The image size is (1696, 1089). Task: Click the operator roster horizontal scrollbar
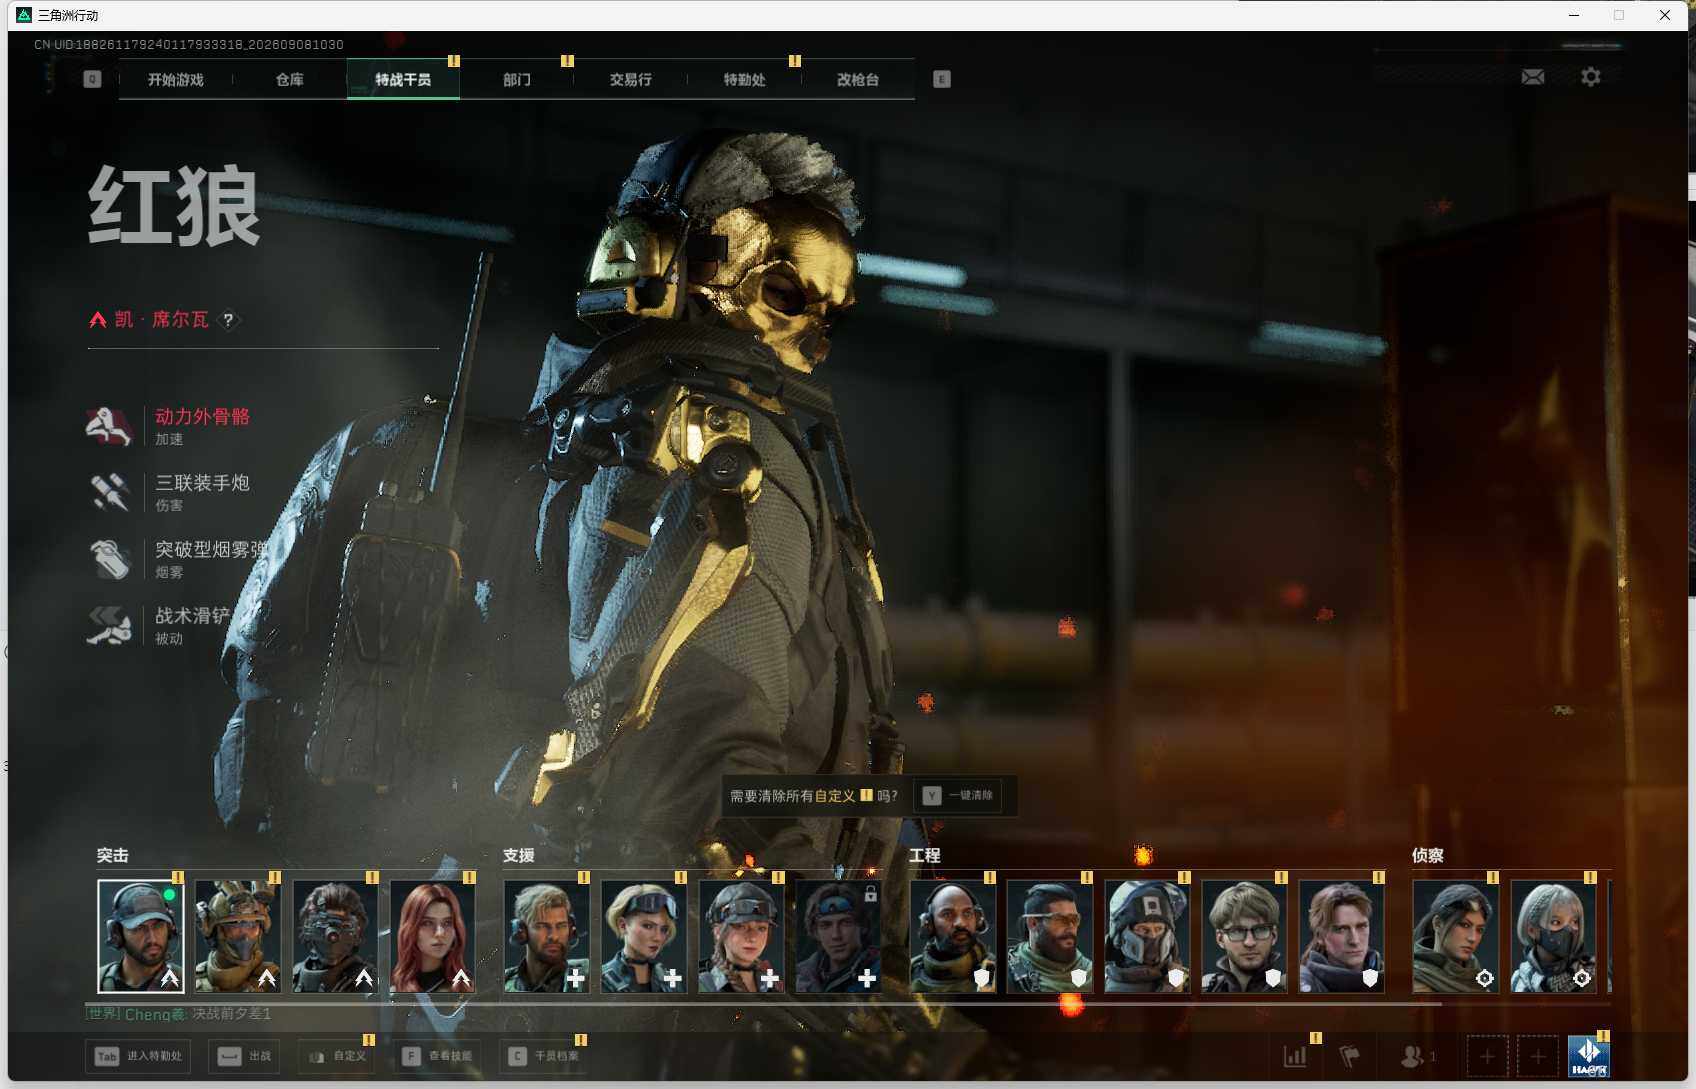coord(763,1003)
